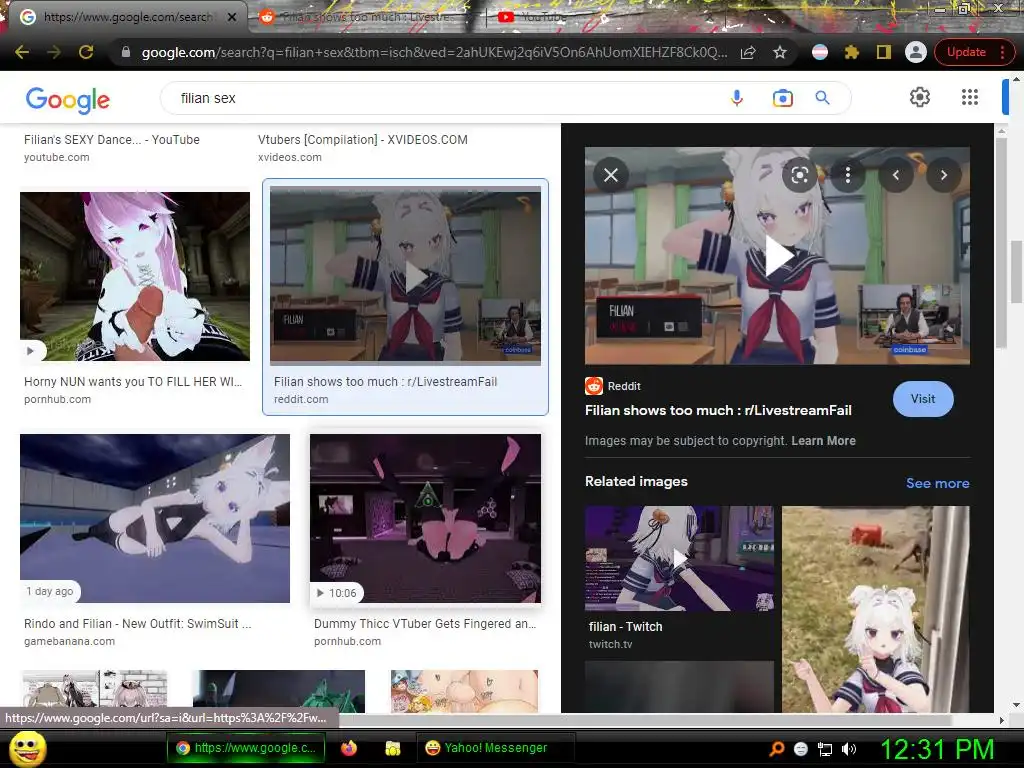Share this page using the share icon
This screenshot has width=1024, height=768.
point(748,52)
